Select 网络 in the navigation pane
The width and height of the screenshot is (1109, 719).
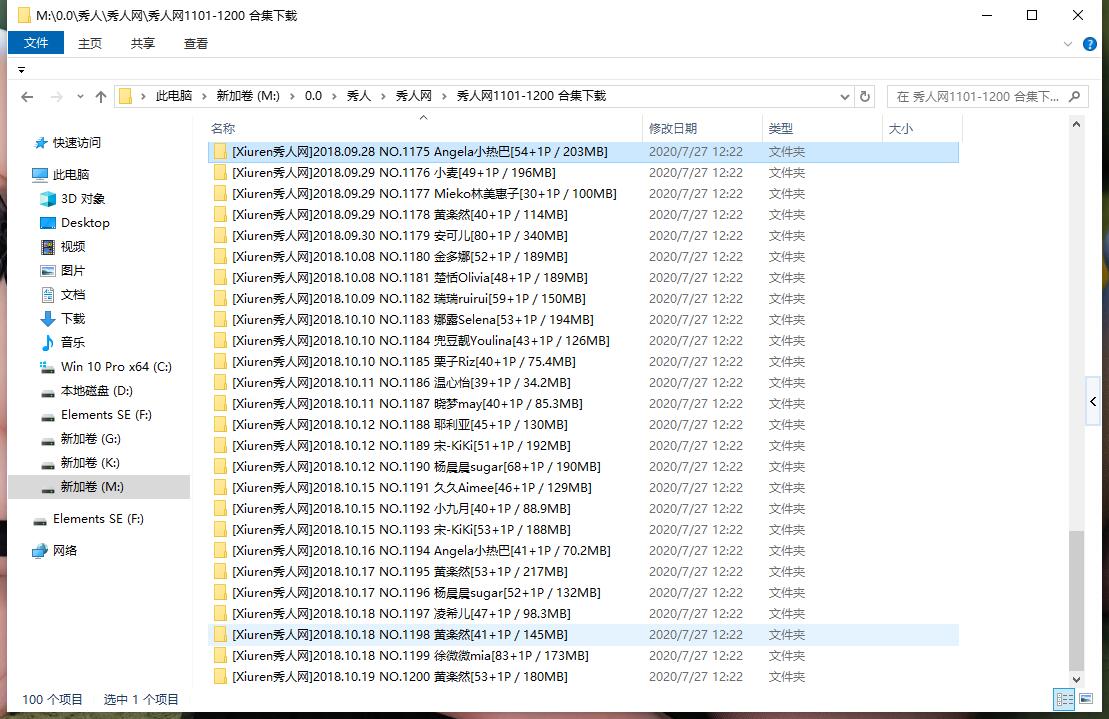(x=55, y=551)
